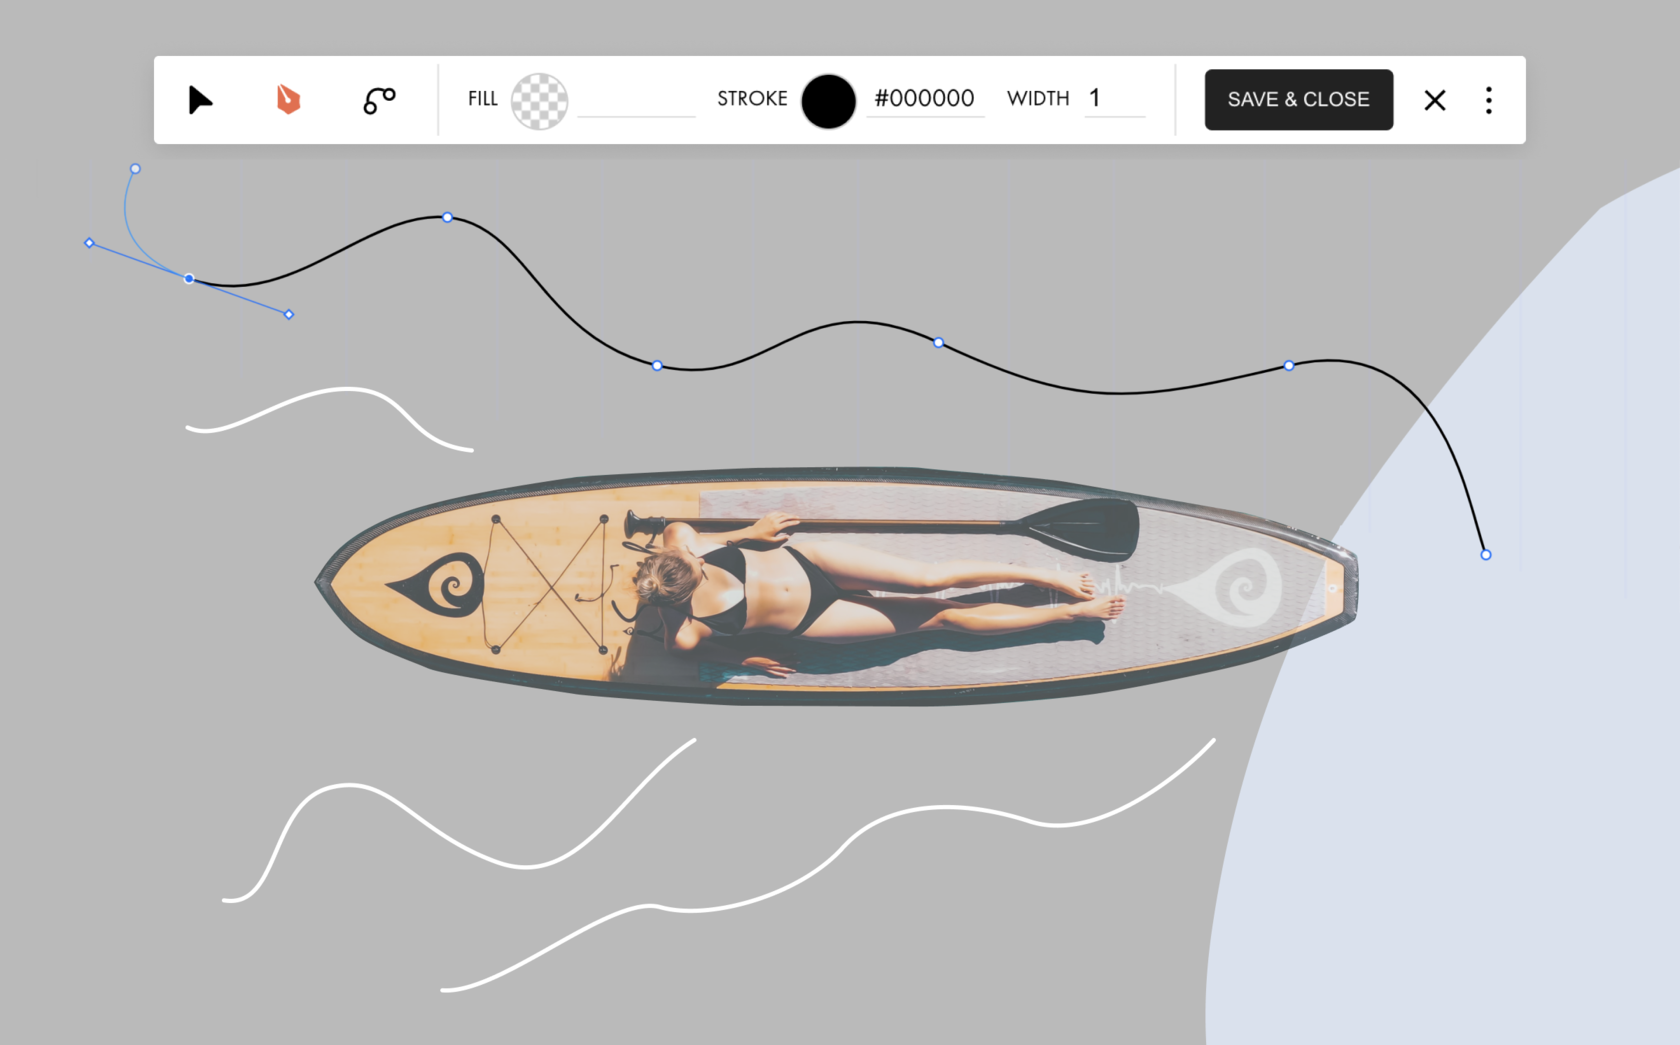The width and height of the screenshot is (1680, 1045).
Task: Select the anchor point at first curve peak
Action: (x=447, y=217)
